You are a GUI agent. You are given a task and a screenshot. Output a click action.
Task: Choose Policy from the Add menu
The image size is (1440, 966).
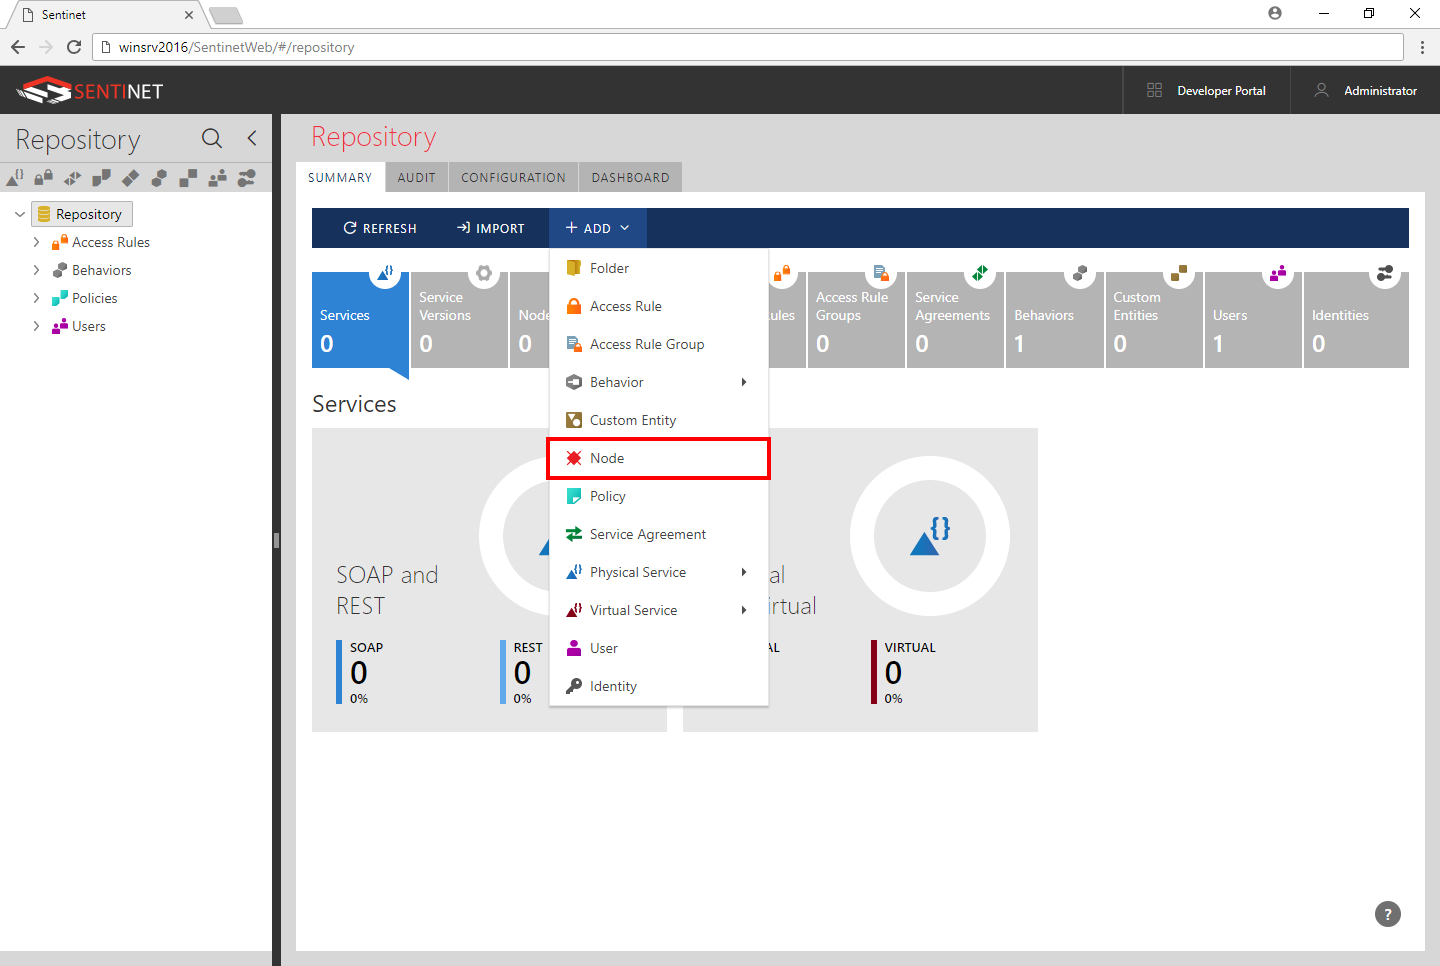[x=659, y=496]
